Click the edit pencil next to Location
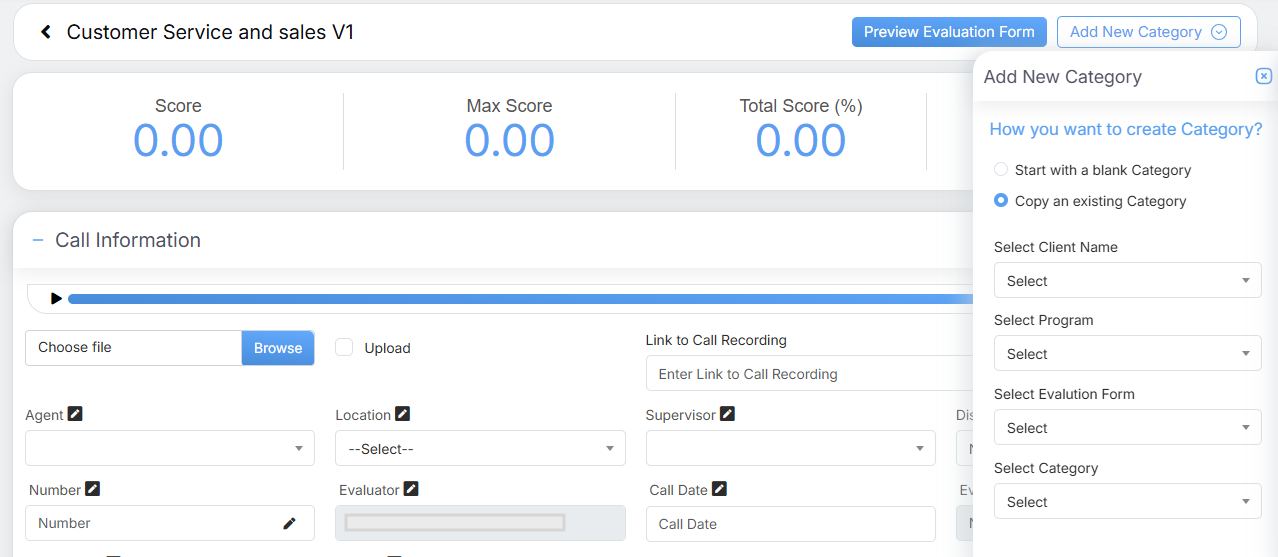The image size is (1278, 557). coord(402,414)
